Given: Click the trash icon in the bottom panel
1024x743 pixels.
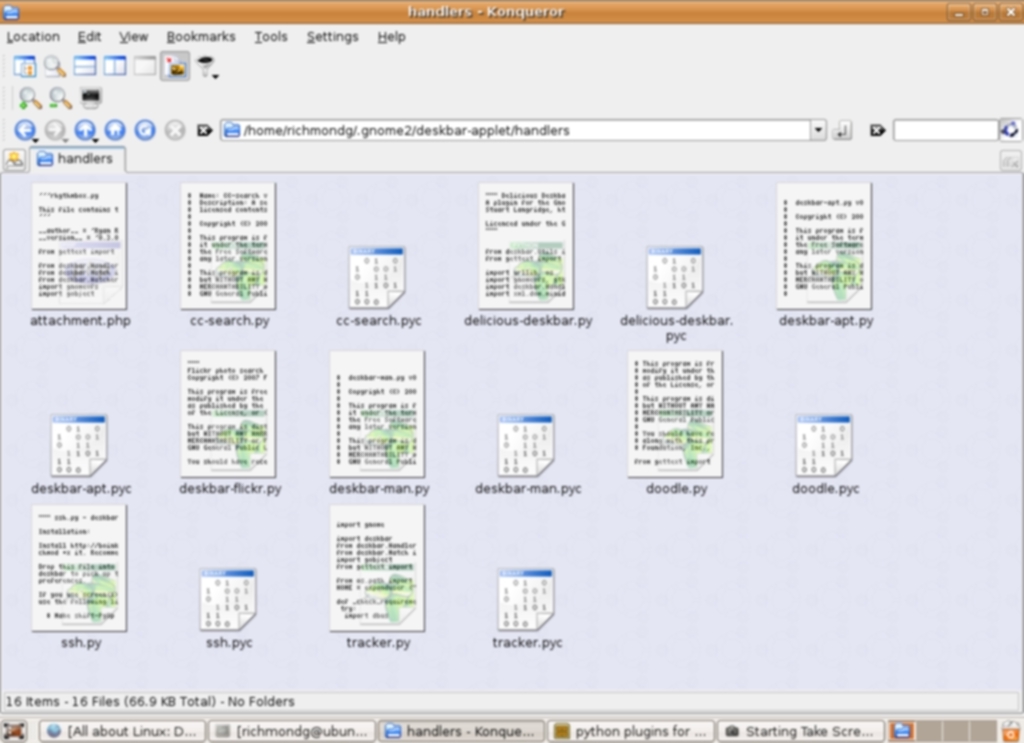Looking at the screenshot, I should (x=1012, y=731).
